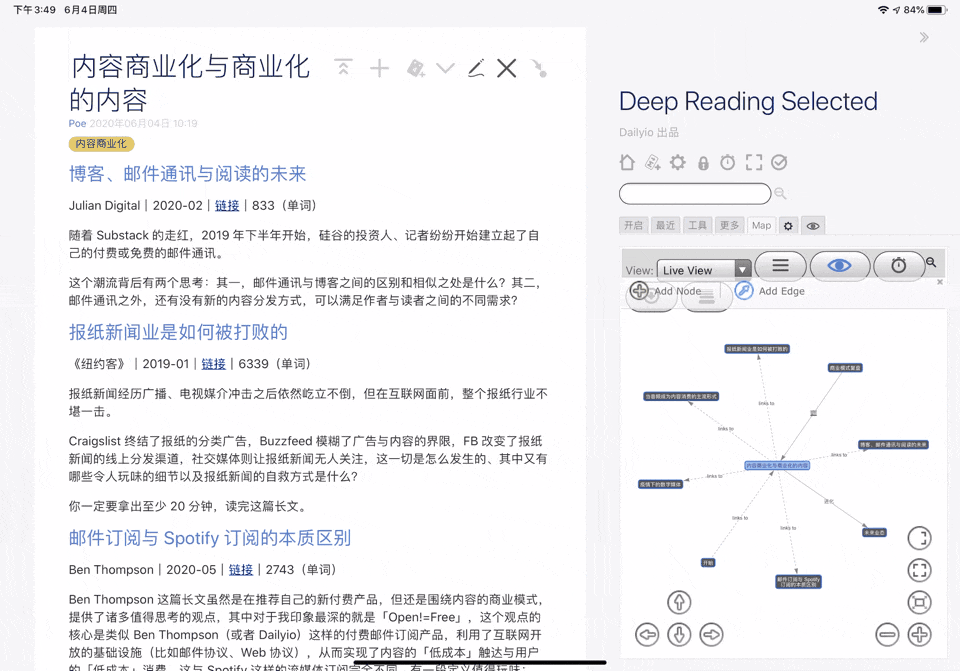Click Add Node in the map
The height and width of the screenshot is (671, 960).
pyautogui.click(x=666, y=291)
